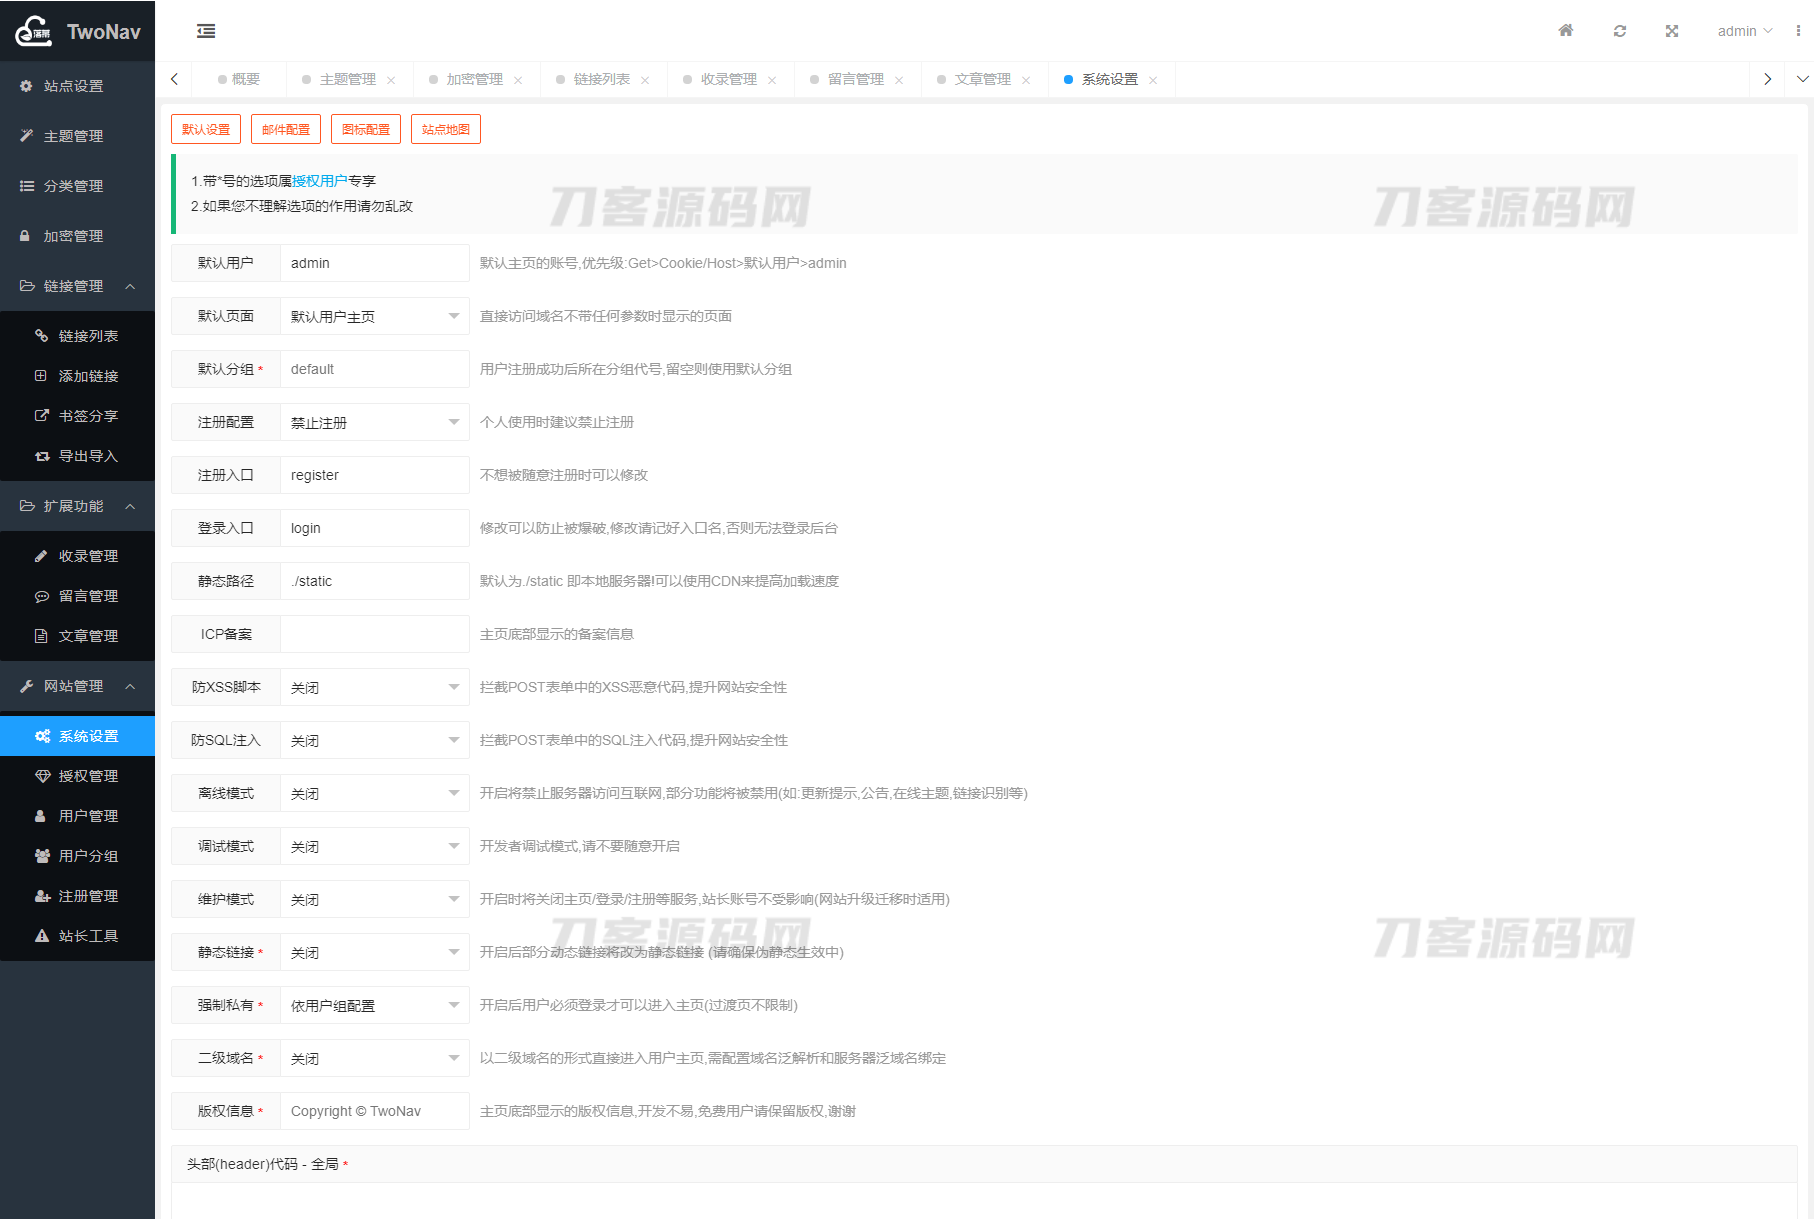Open 书签分享 under link management
The width and height of the screenshot is (1814, 1219).
coord(88,416)
